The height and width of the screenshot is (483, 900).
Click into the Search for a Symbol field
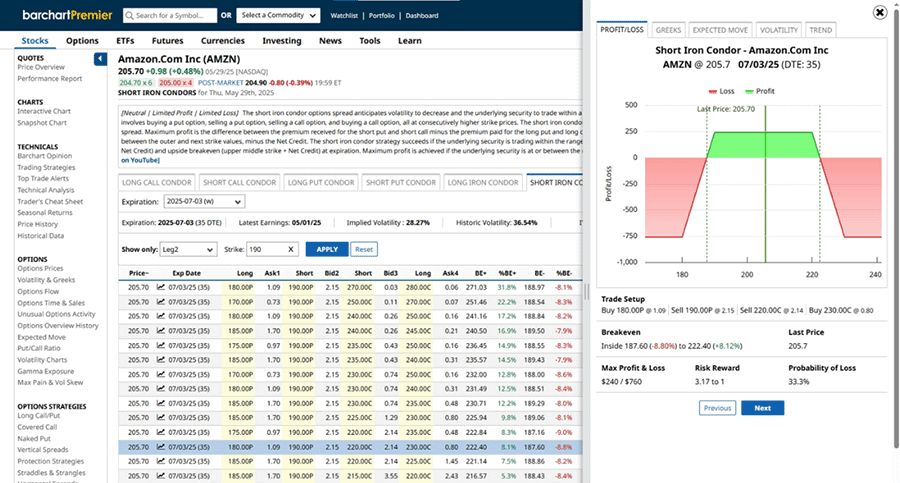click(x=170, y=16)
